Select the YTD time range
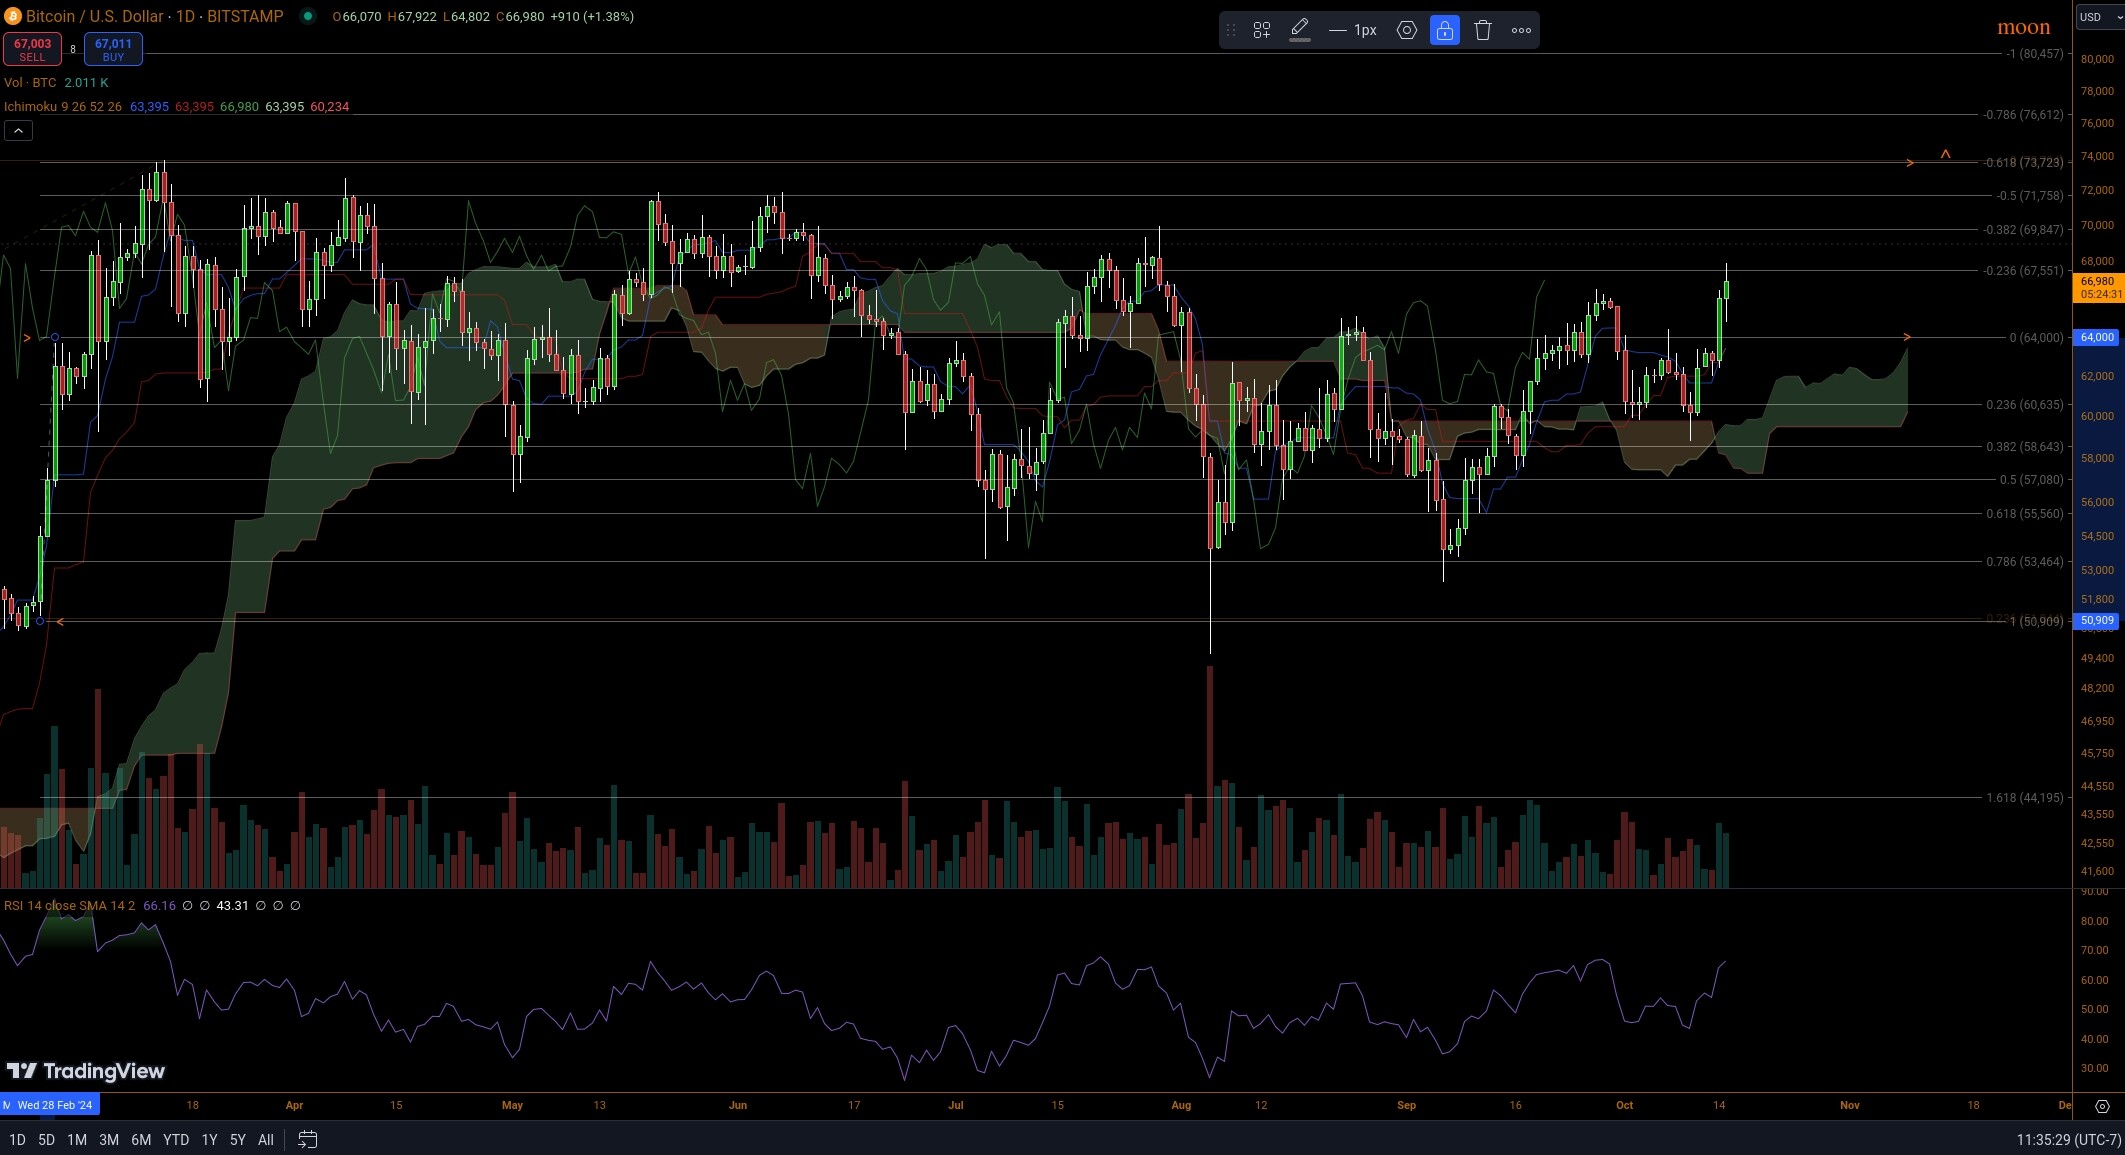This screenshot has width=2125, height=1155. (176, 1139)
